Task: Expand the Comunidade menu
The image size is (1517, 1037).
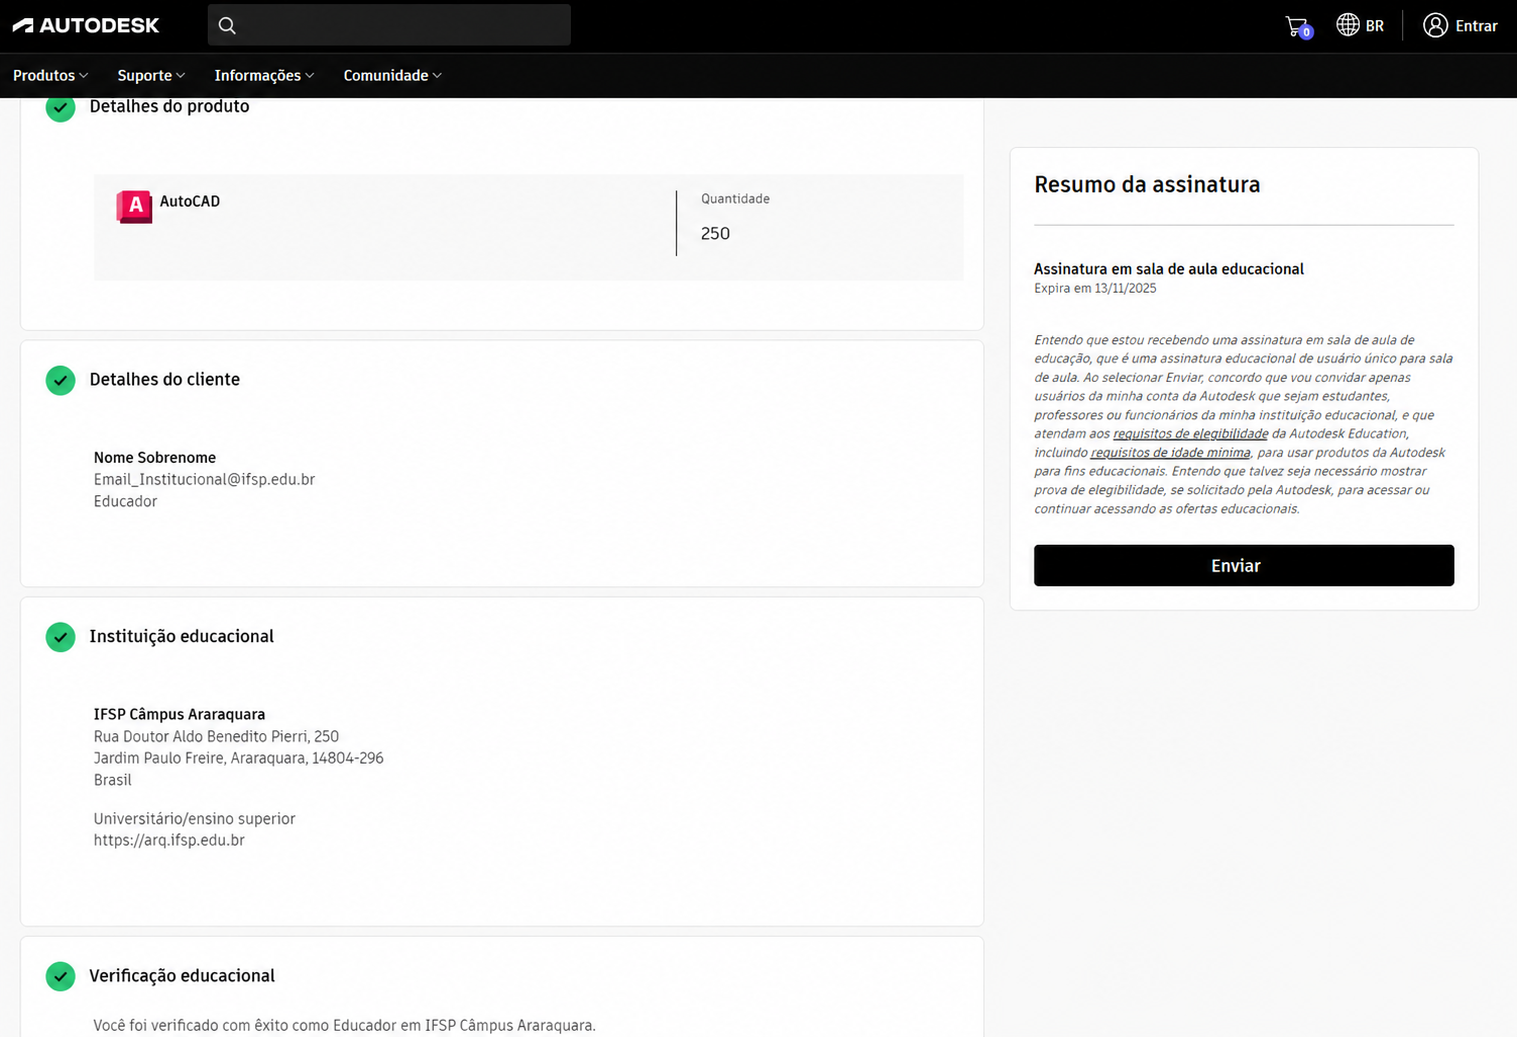Action: tap(392, 75)
